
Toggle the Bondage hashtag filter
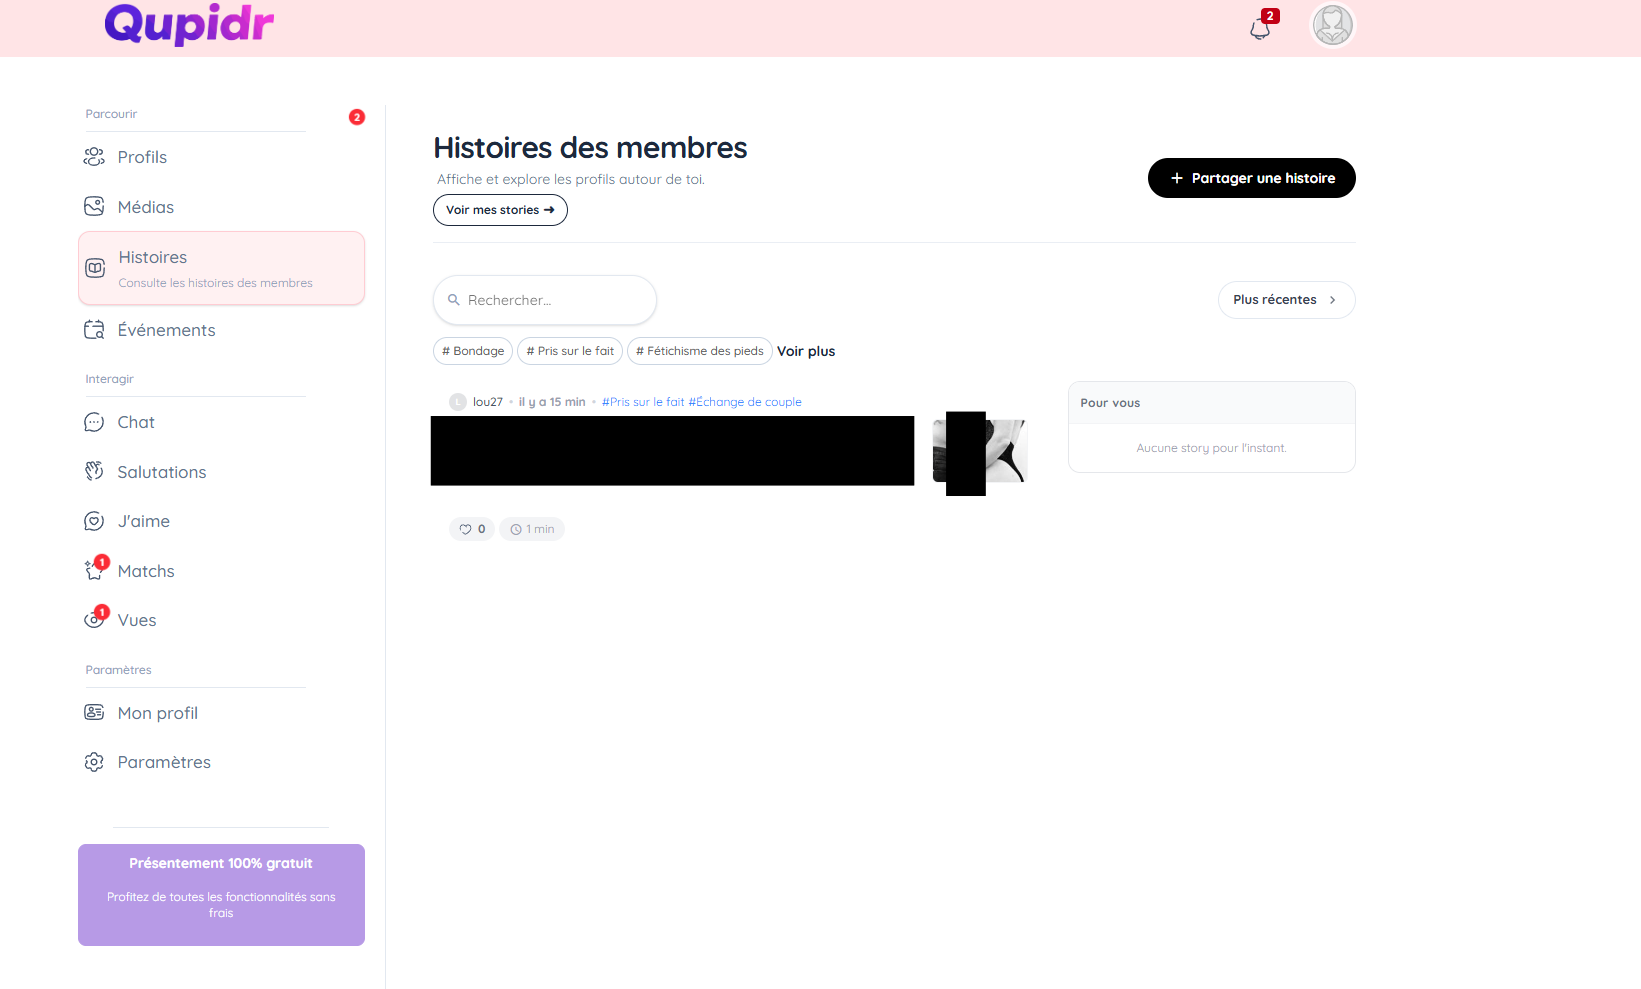[x=473, y=351]
